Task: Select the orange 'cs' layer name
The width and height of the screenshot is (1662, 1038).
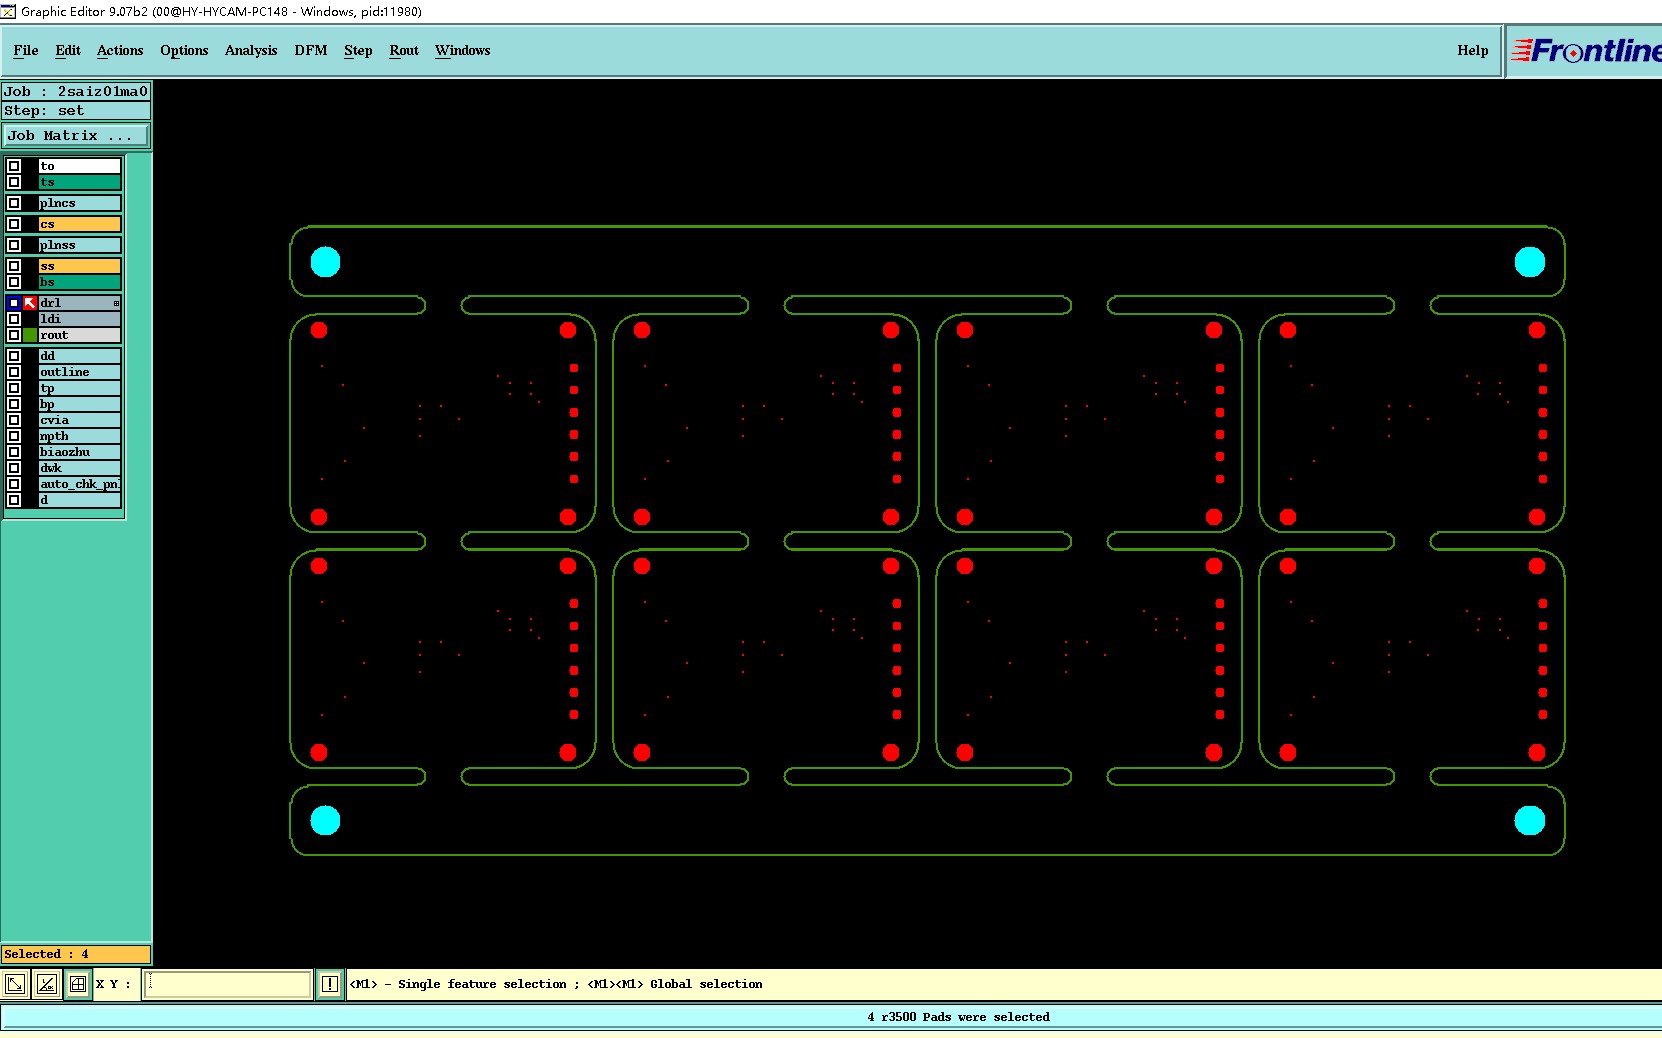Action: coord(80,224)
